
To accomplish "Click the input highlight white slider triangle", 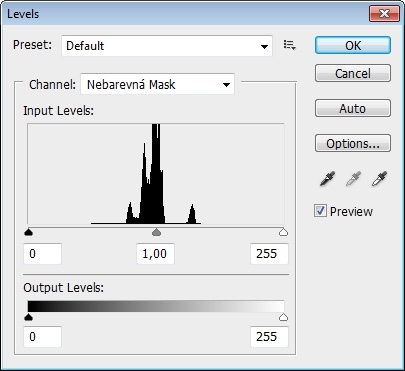I will [283, 232].
